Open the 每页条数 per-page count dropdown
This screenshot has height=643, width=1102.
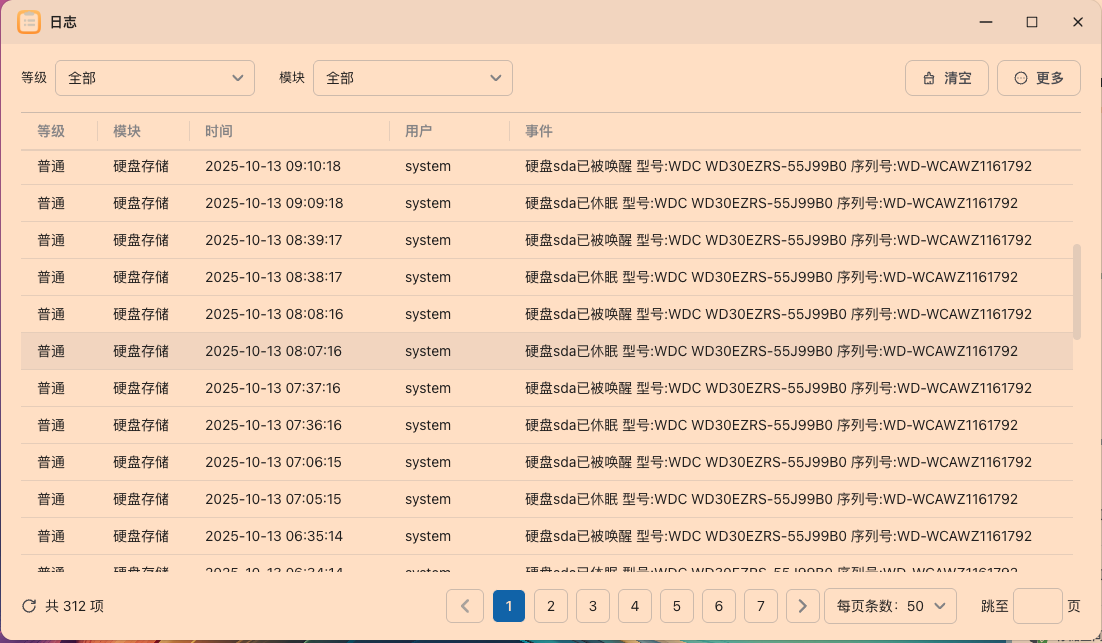[x=889, y=606]
